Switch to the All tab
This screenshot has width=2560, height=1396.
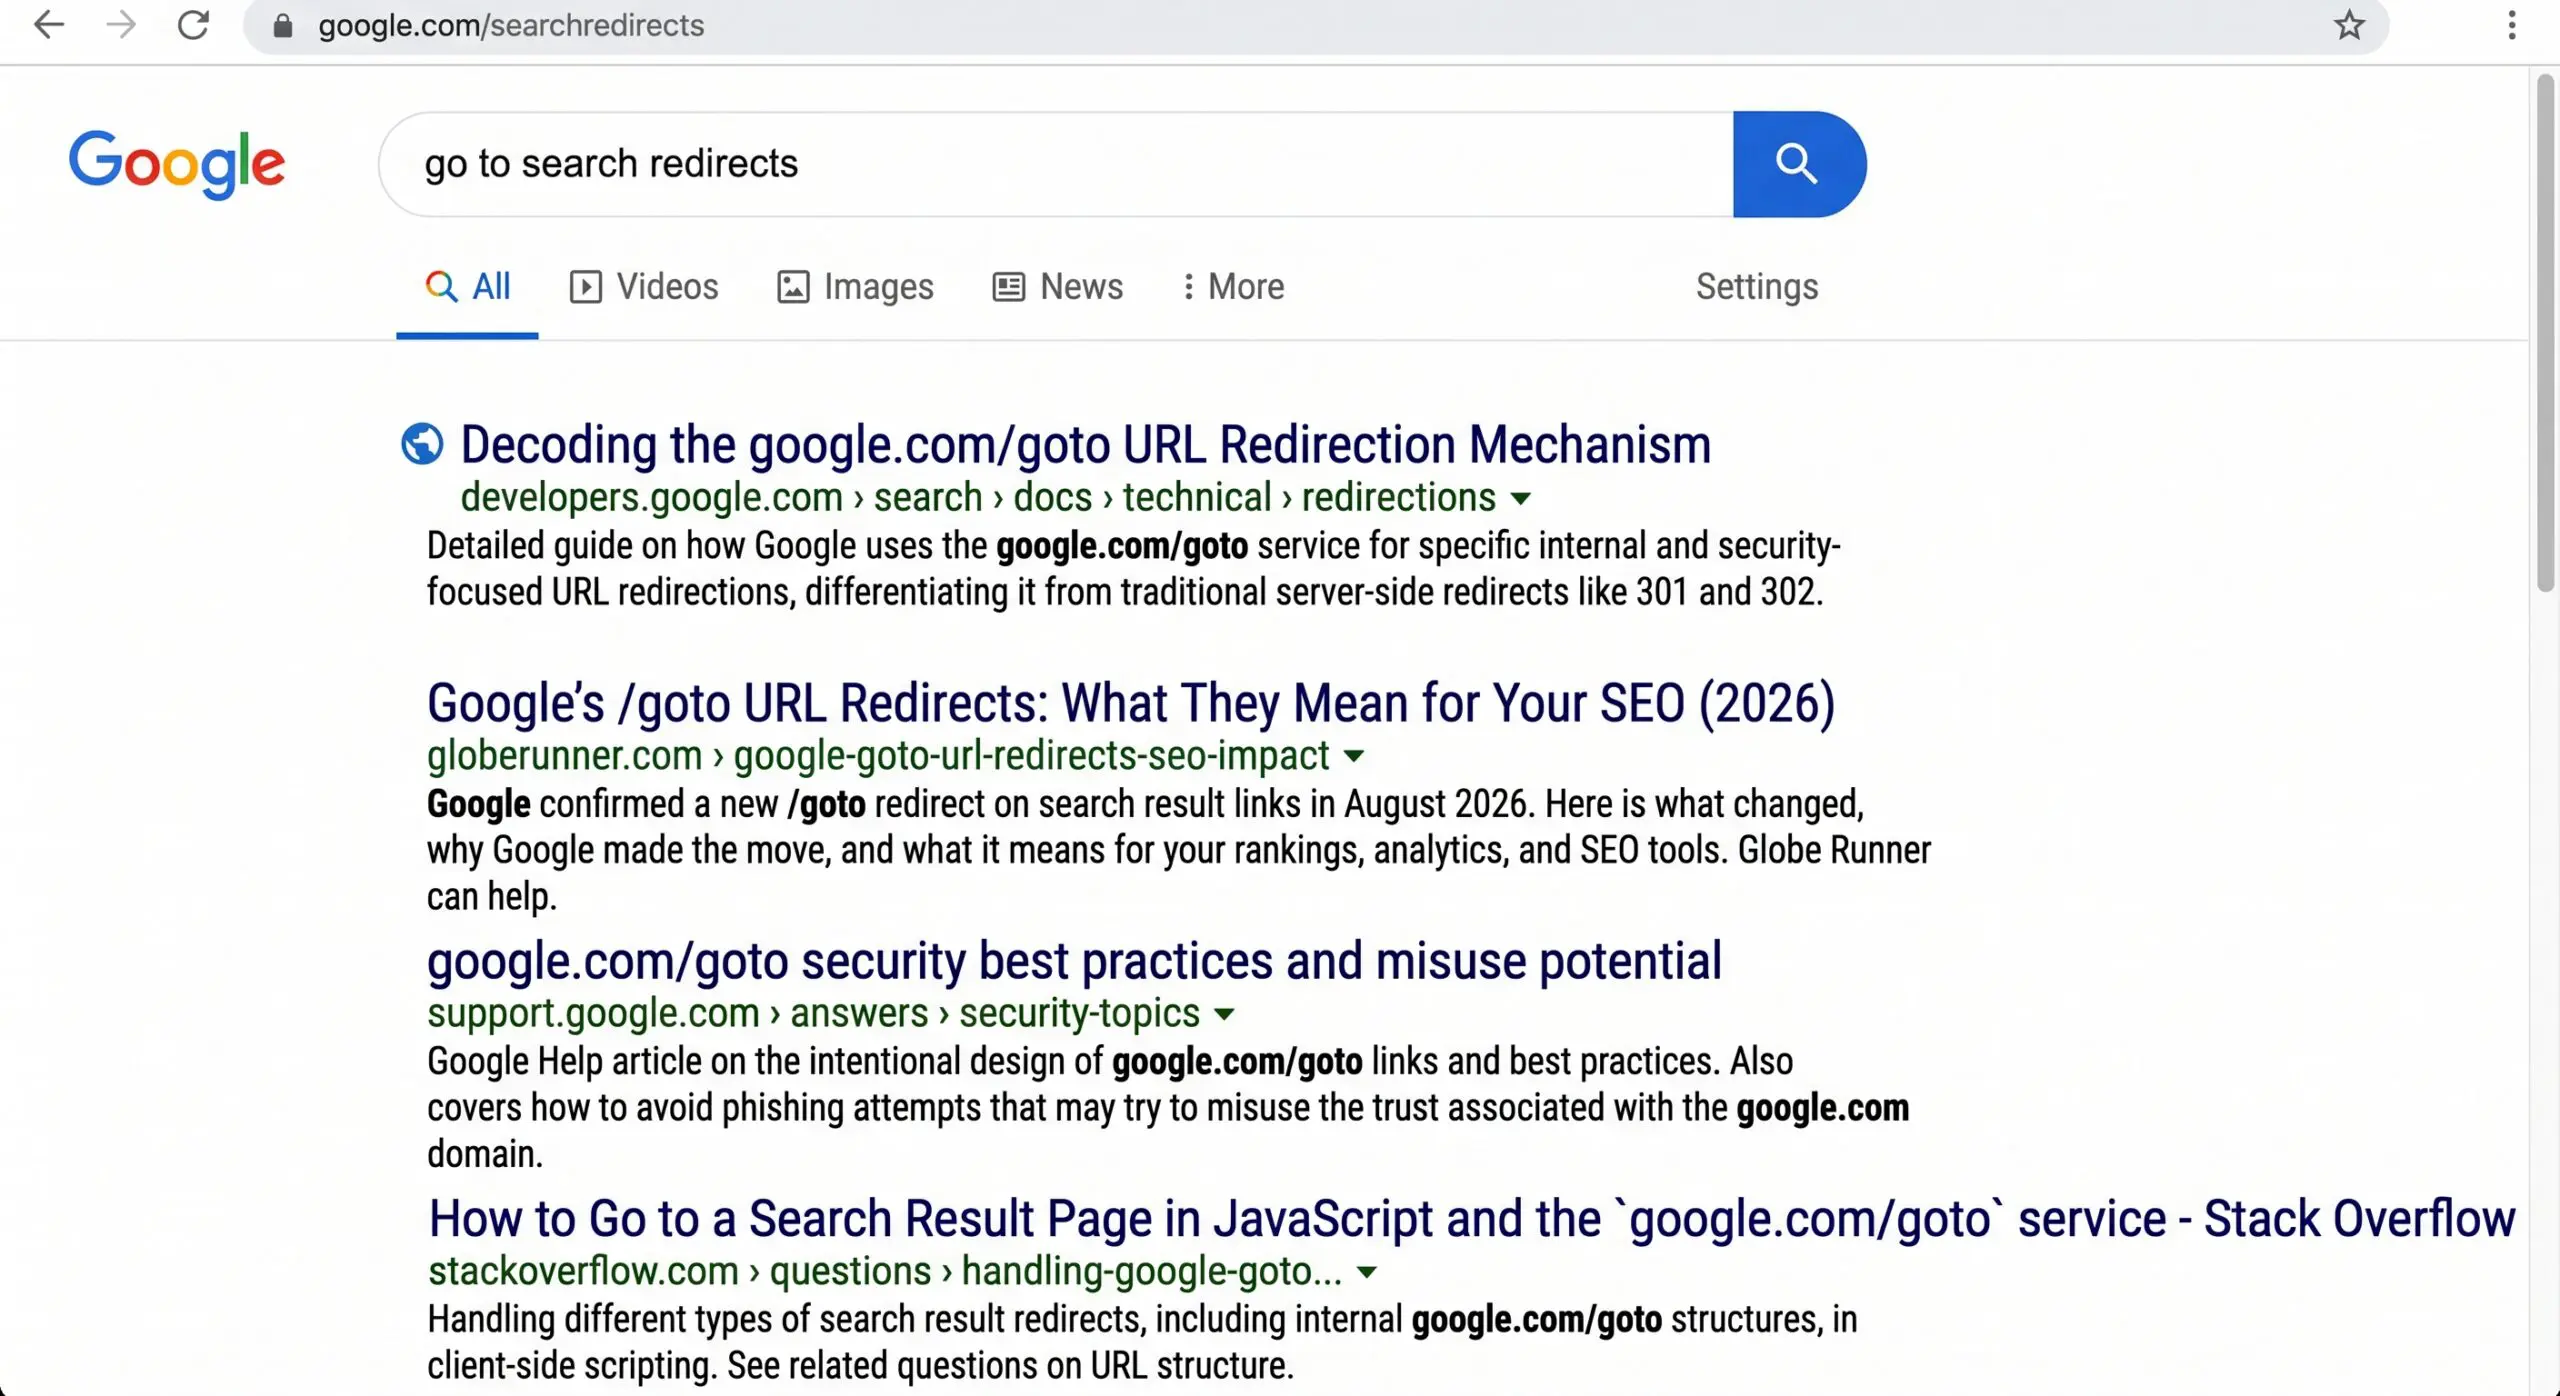(467, 287)
